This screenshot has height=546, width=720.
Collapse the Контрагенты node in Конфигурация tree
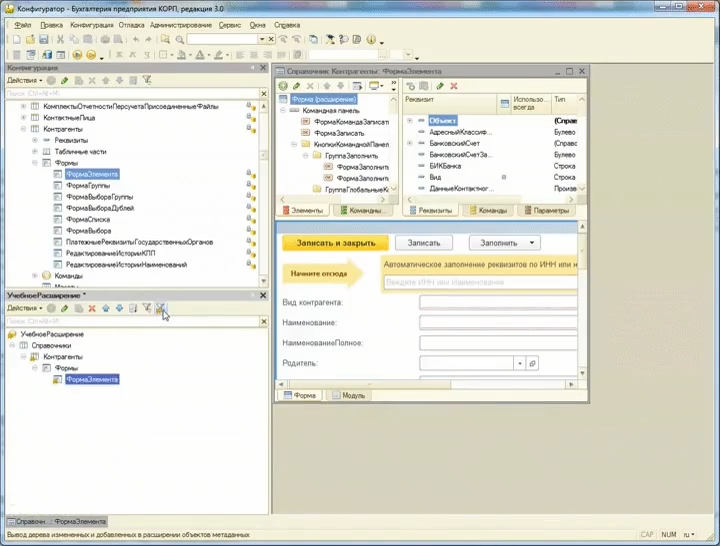pos(23,129)
